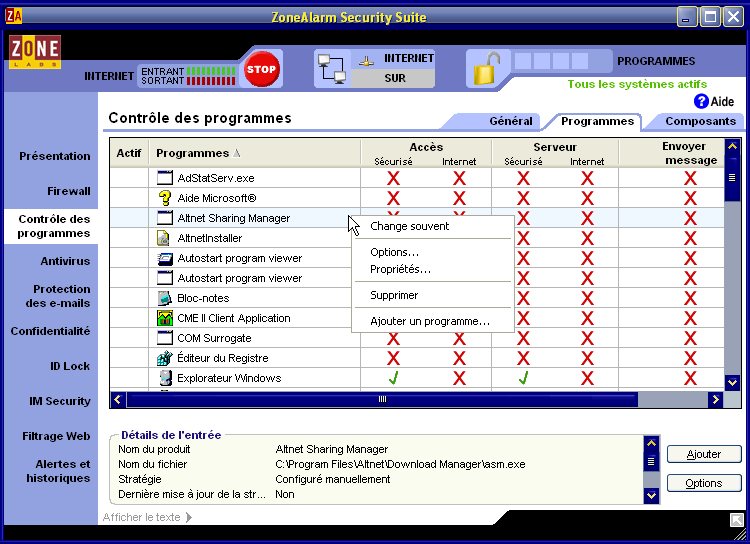750x544 pixels.
Task: Click the AltnetInstaller program icon
Action: point(164,238)
